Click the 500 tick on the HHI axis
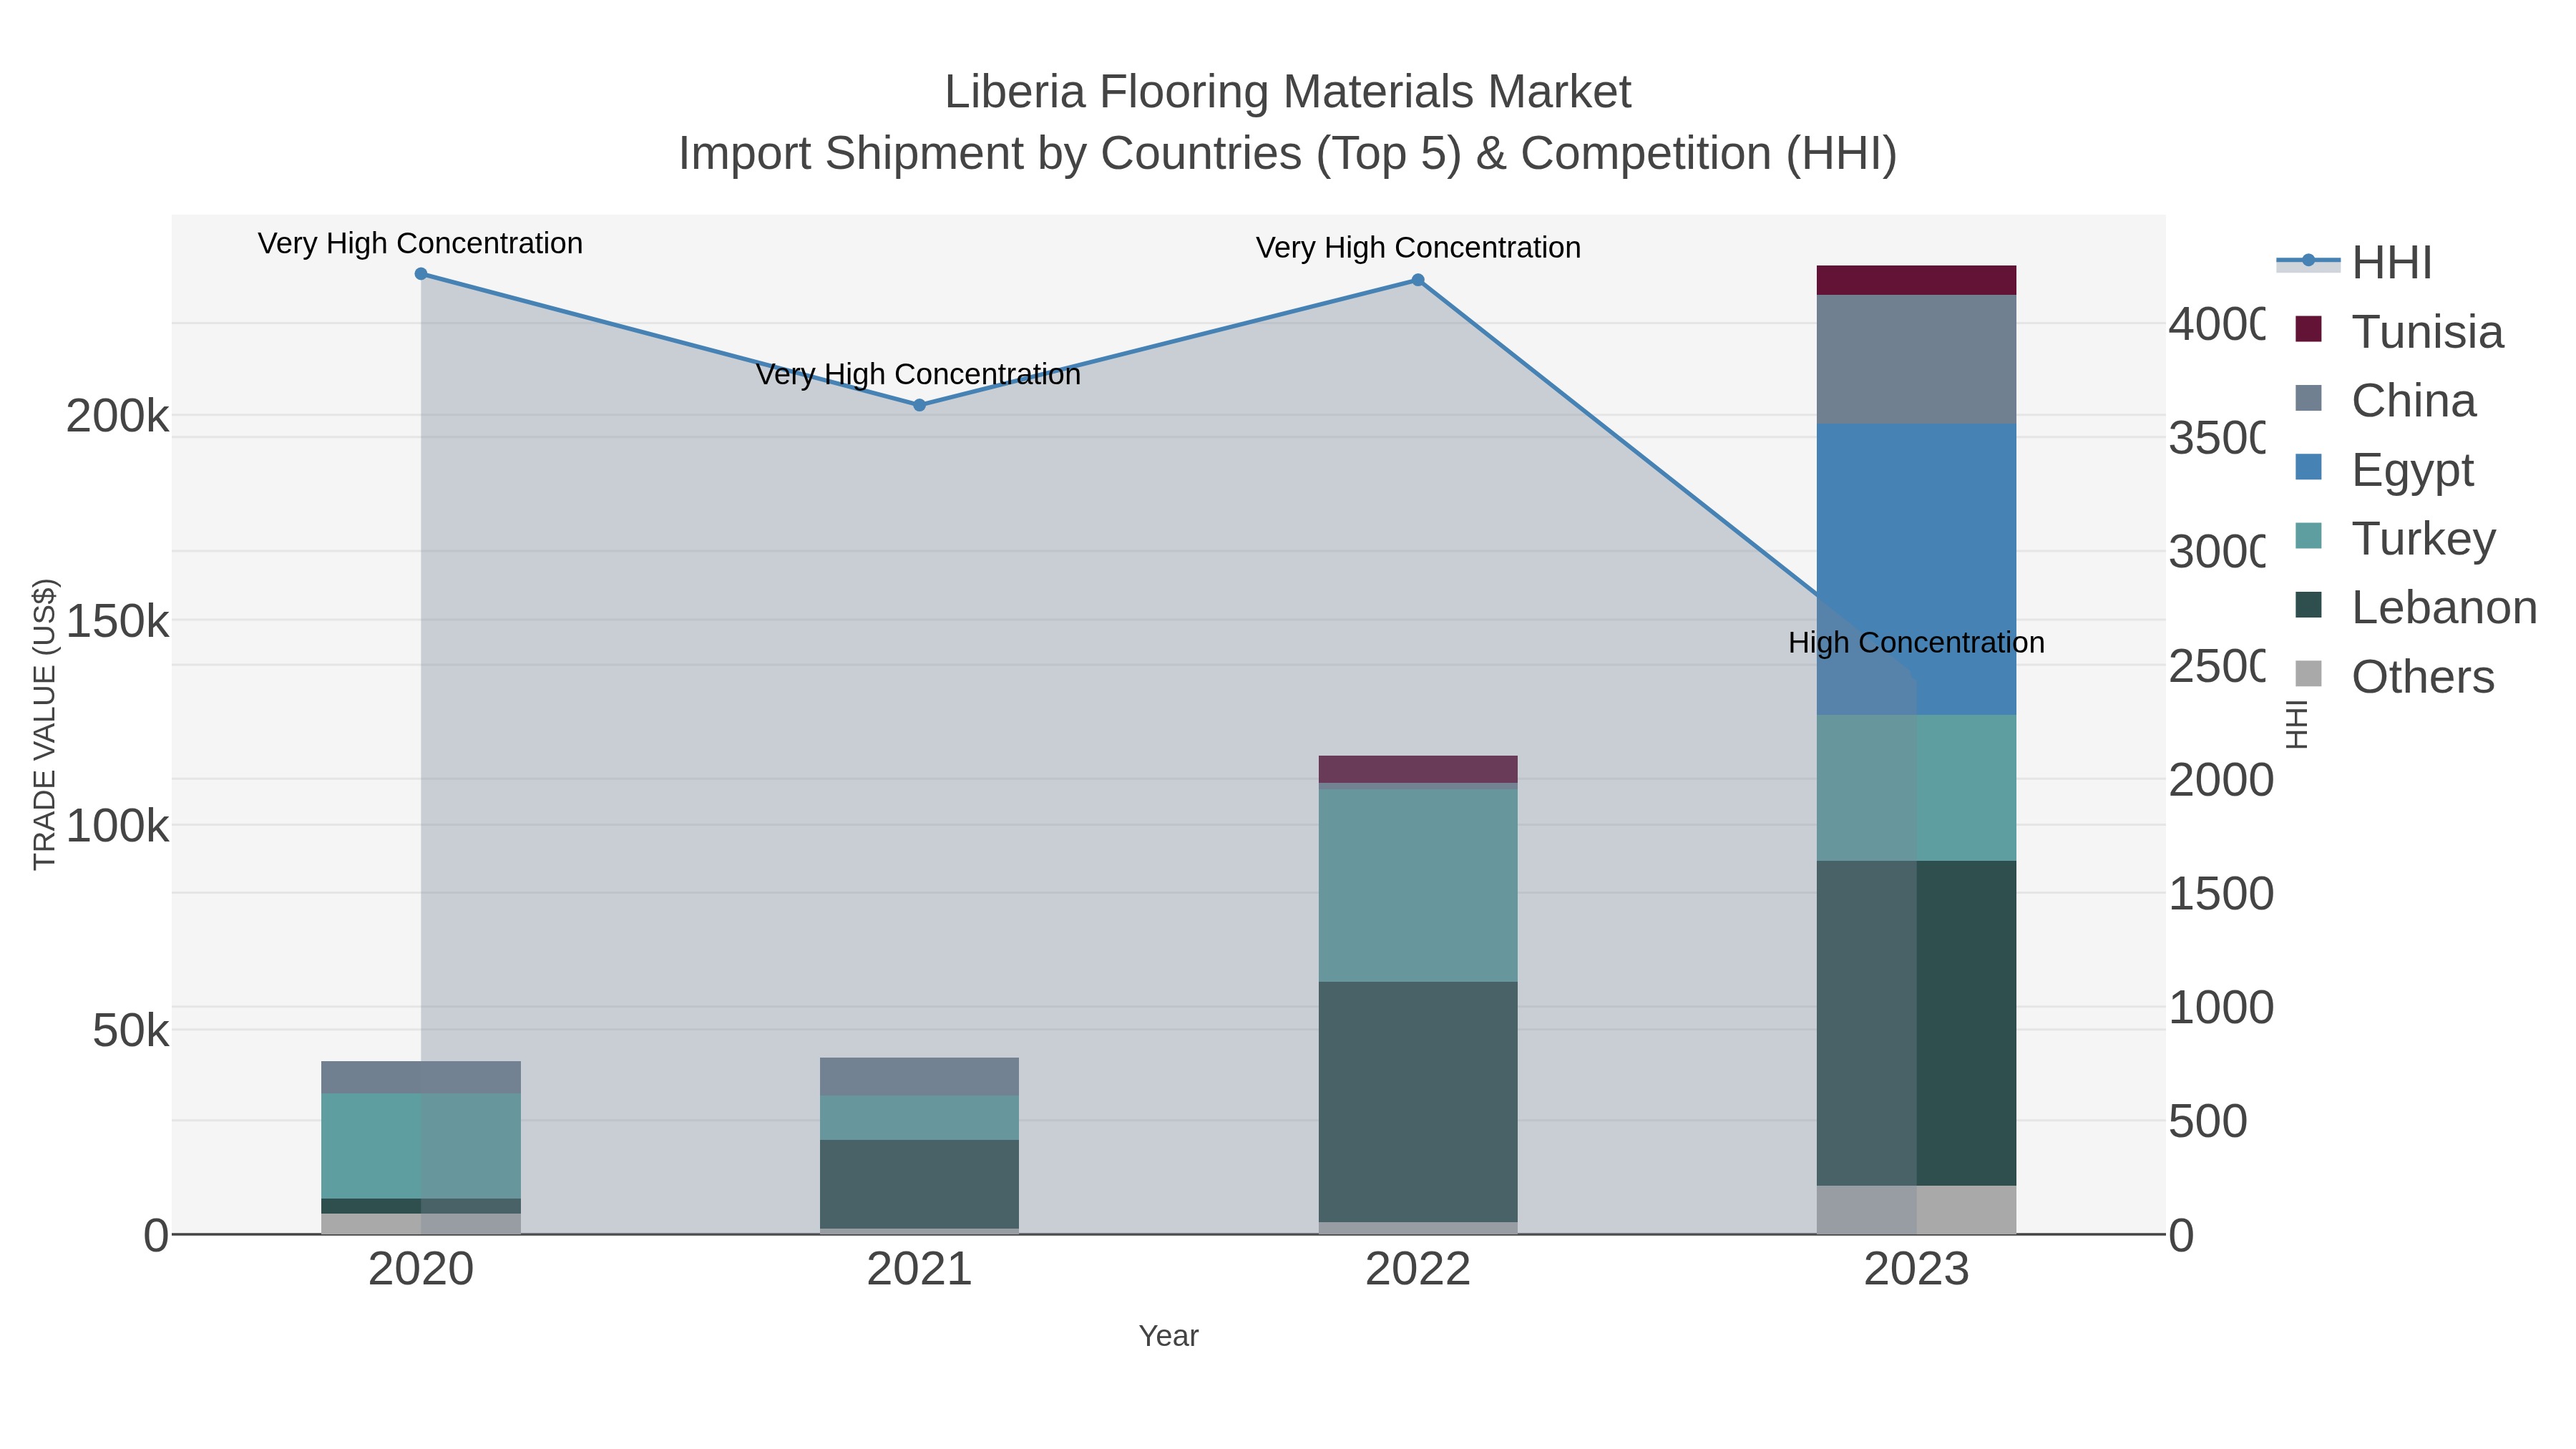2576x1449 pixels. pos(2208,1121)
